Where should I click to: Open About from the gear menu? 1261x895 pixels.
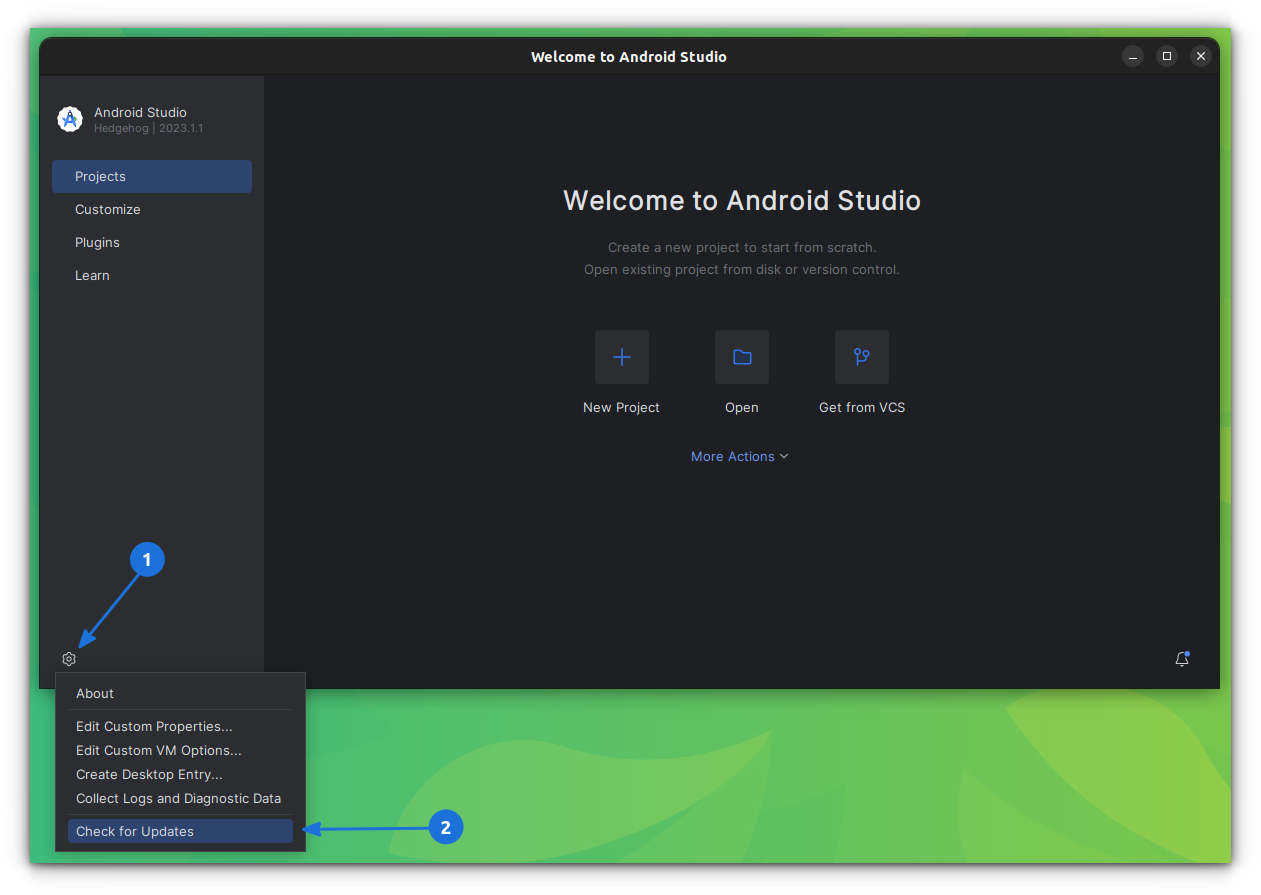tap(94, 693)
